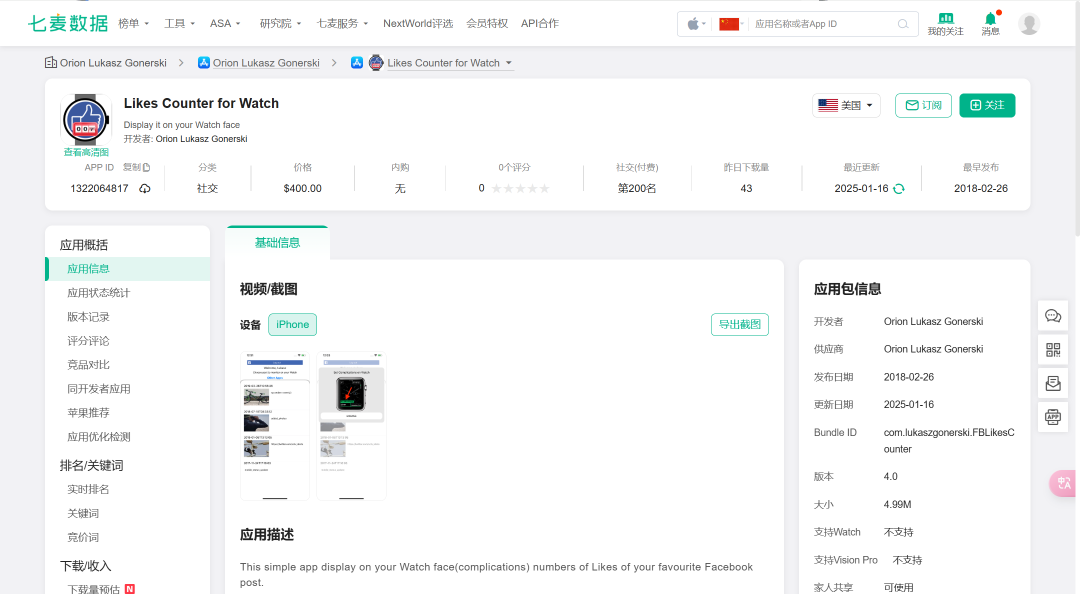Open the 美国 country dropdown

point(847,105)
